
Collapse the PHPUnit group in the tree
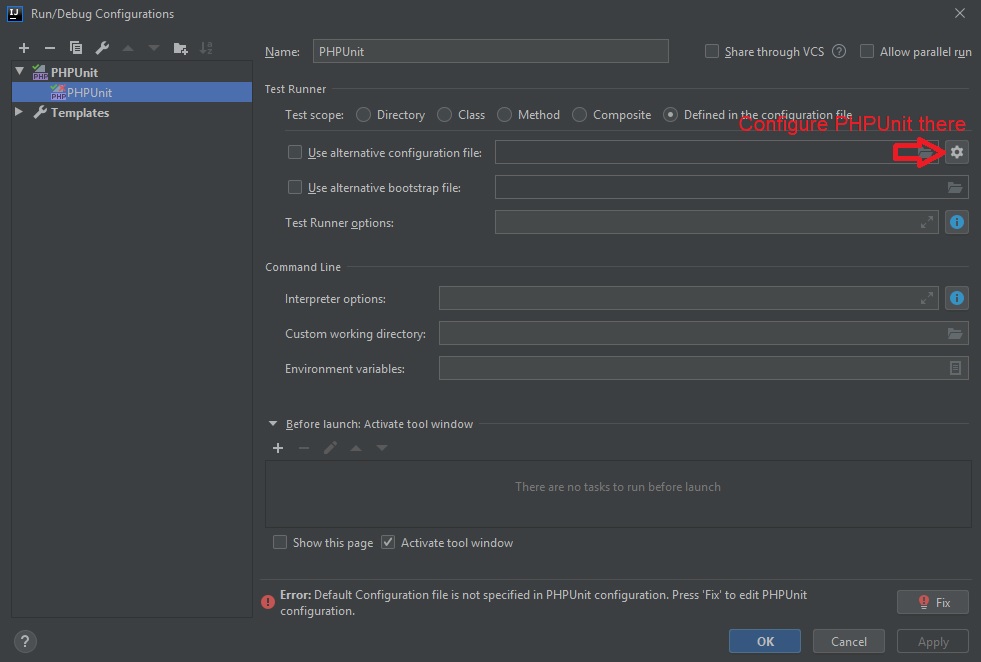(19, 72)
